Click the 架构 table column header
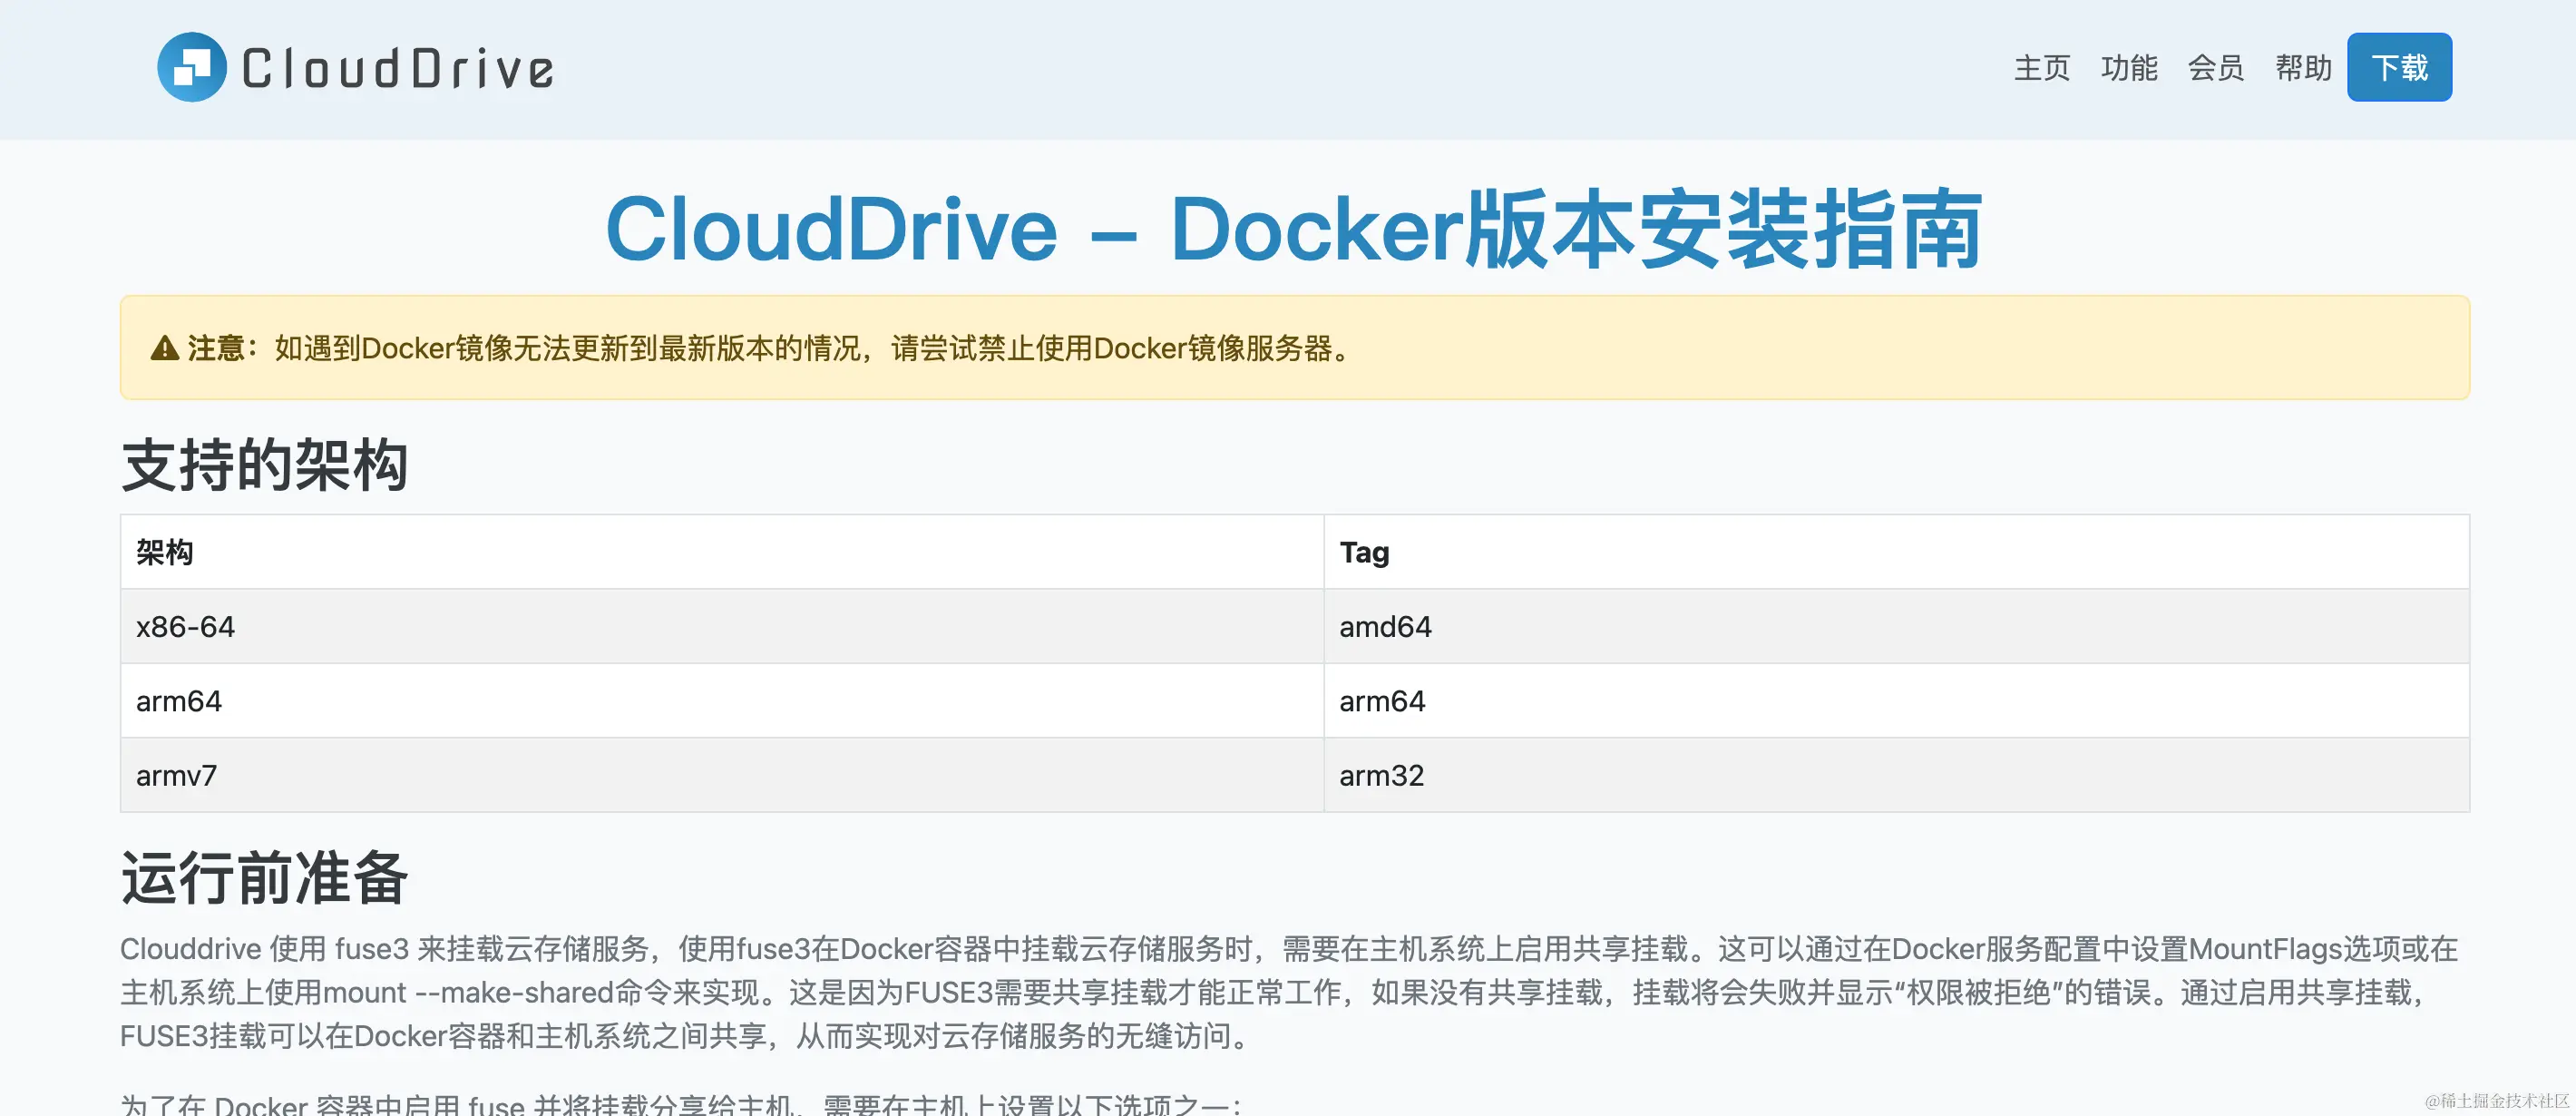The width and height of the screenshot is (2576, 1116). pyautogui.click(x=165, y=552)
